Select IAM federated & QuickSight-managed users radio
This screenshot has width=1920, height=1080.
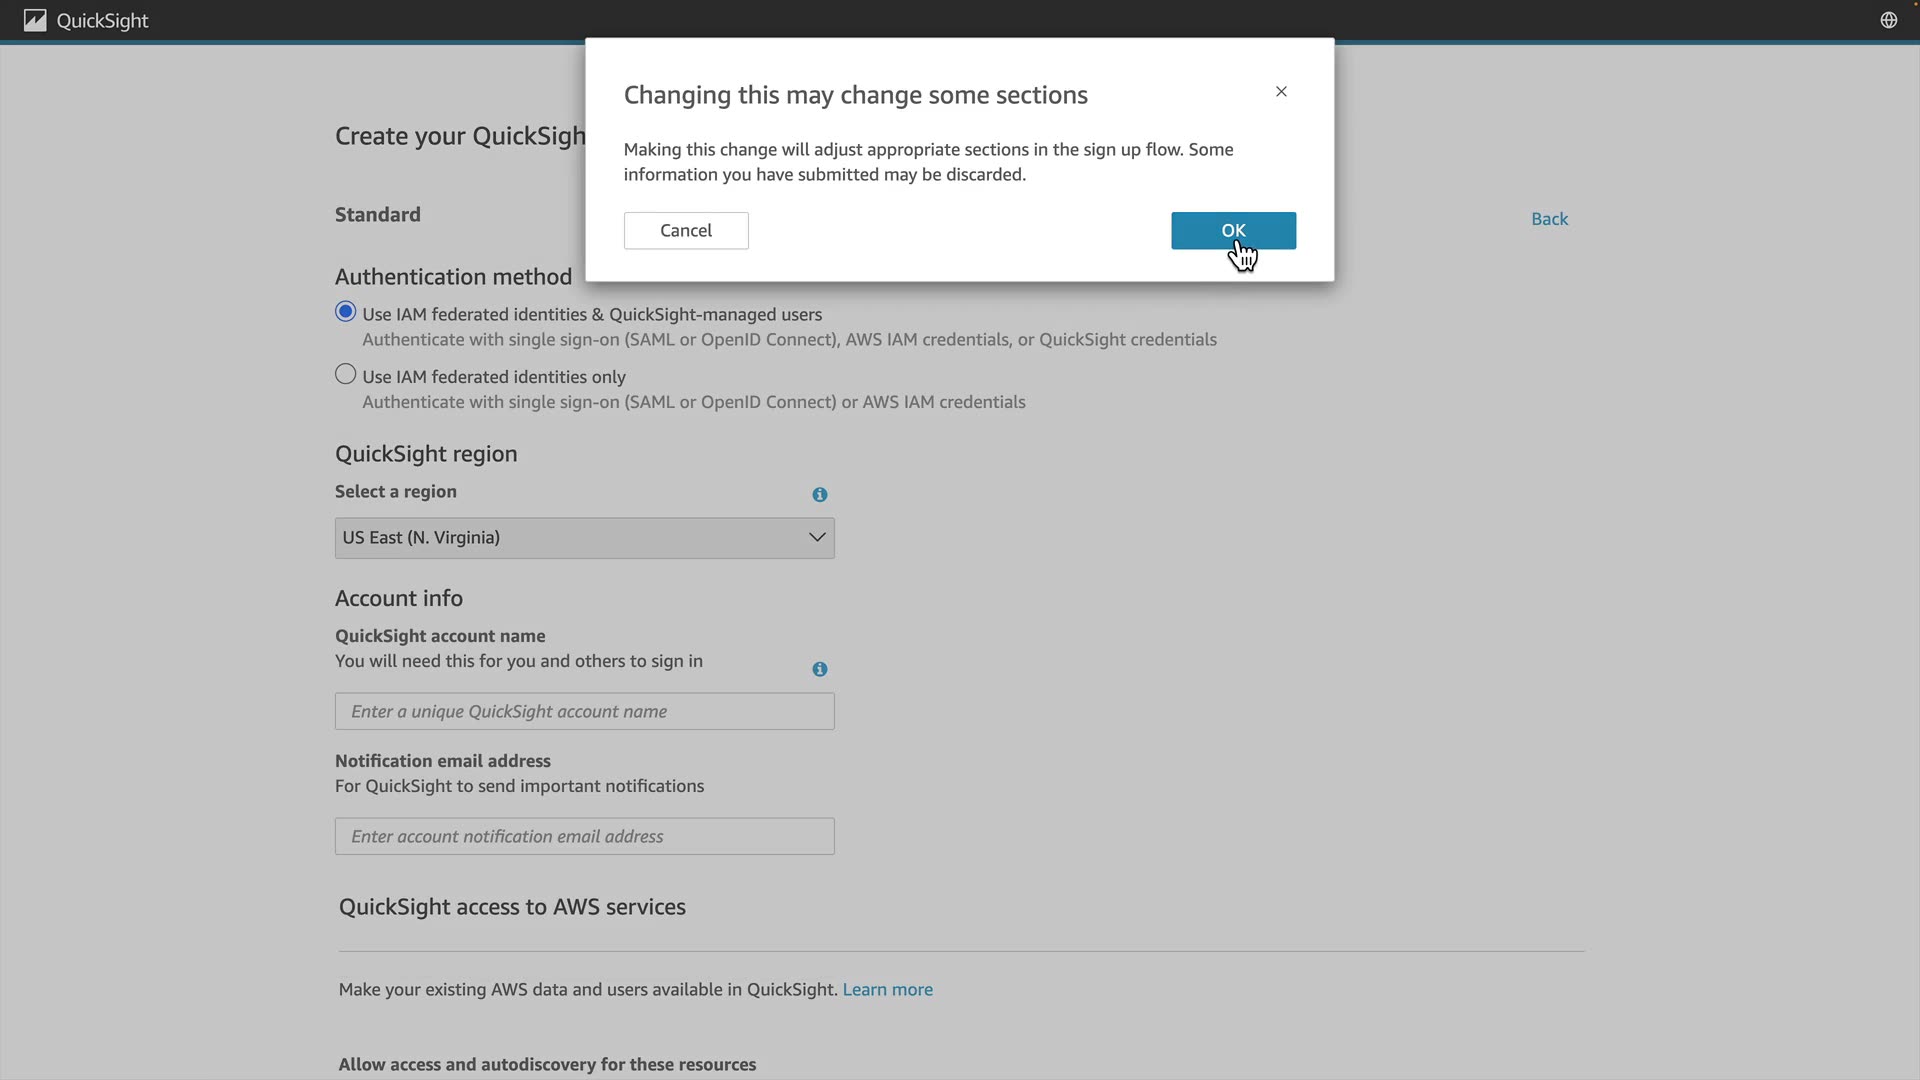tap(346, 312)
